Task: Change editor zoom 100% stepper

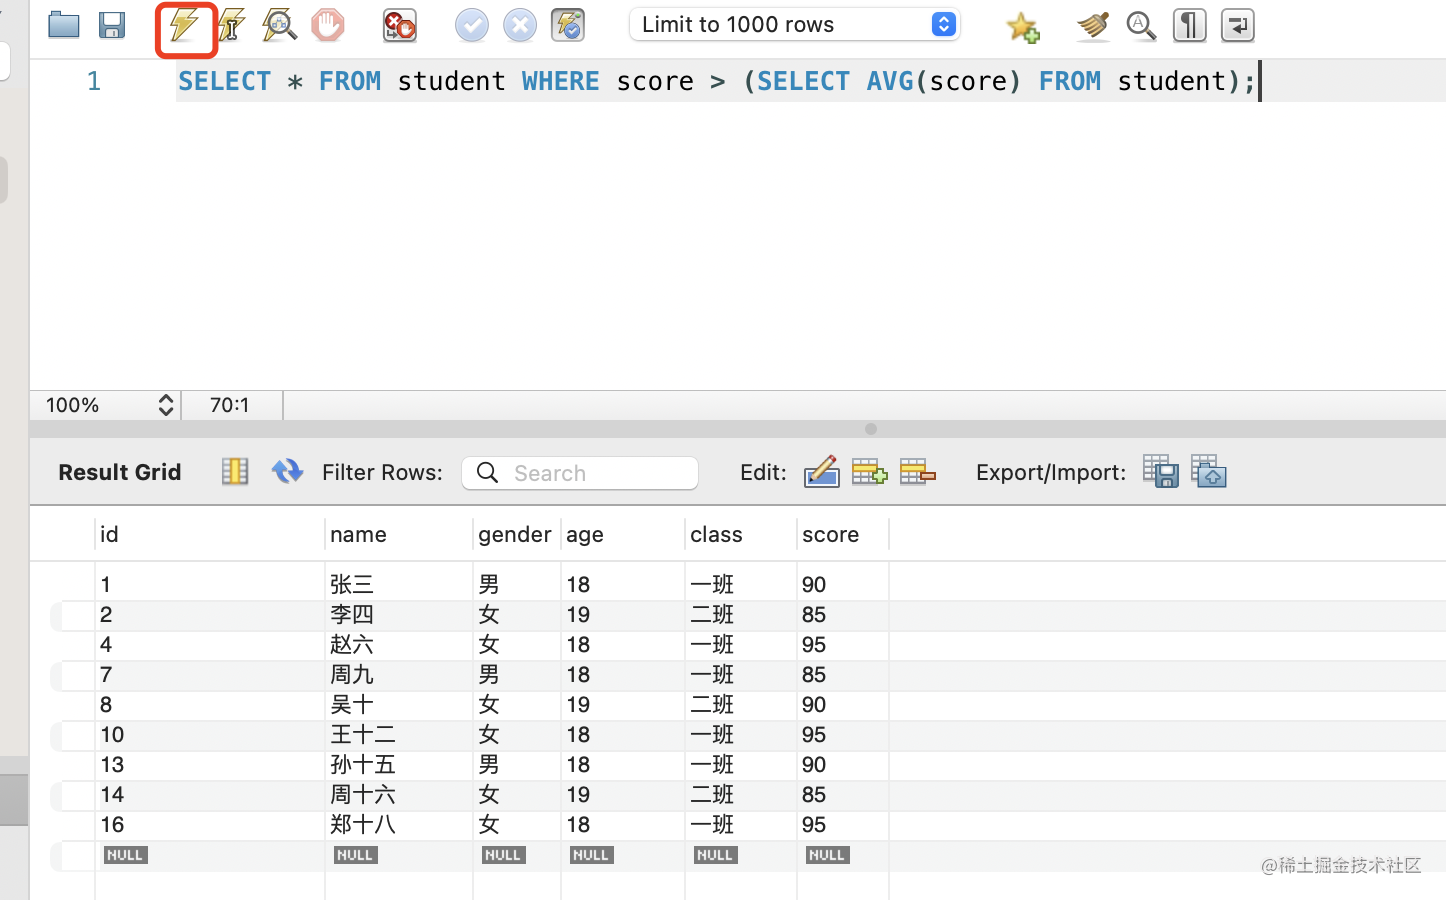Action: (166, 405)
